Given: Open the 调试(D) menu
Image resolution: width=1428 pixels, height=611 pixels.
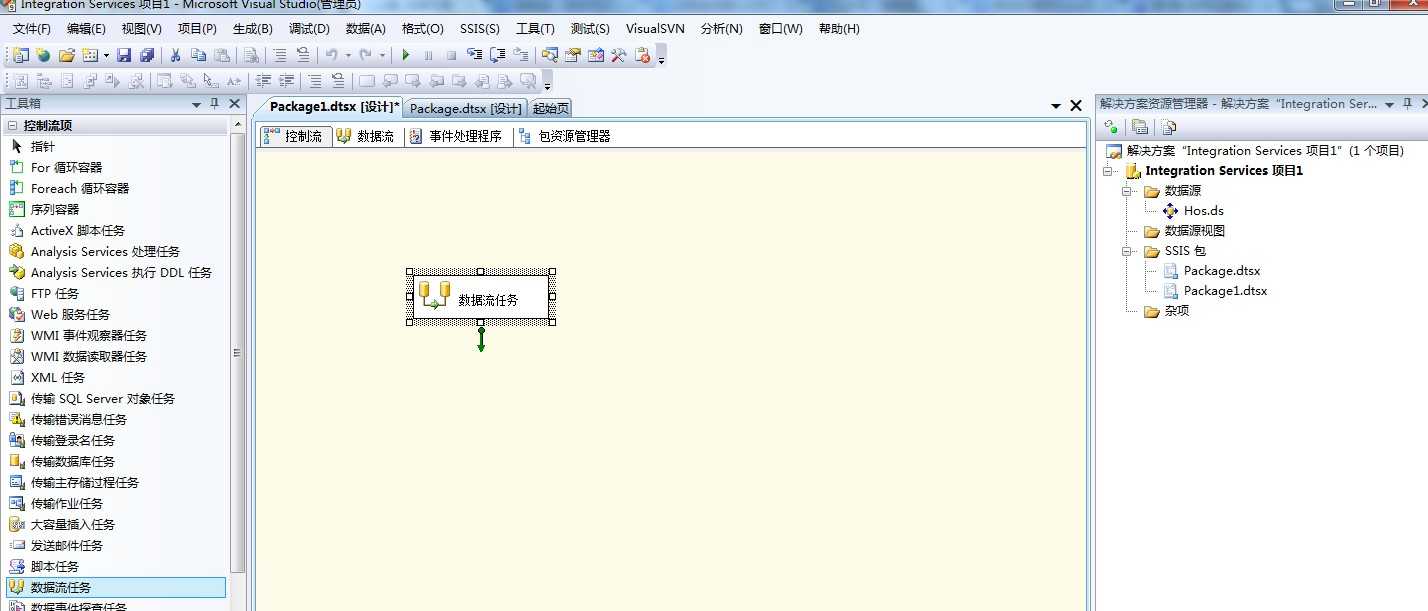Looking at the screenshot, I should [x=309, y=29].
